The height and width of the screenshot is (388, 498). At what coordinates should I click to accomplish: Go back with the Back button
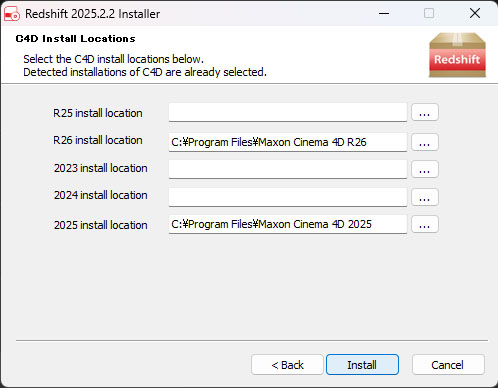(287, 365)
